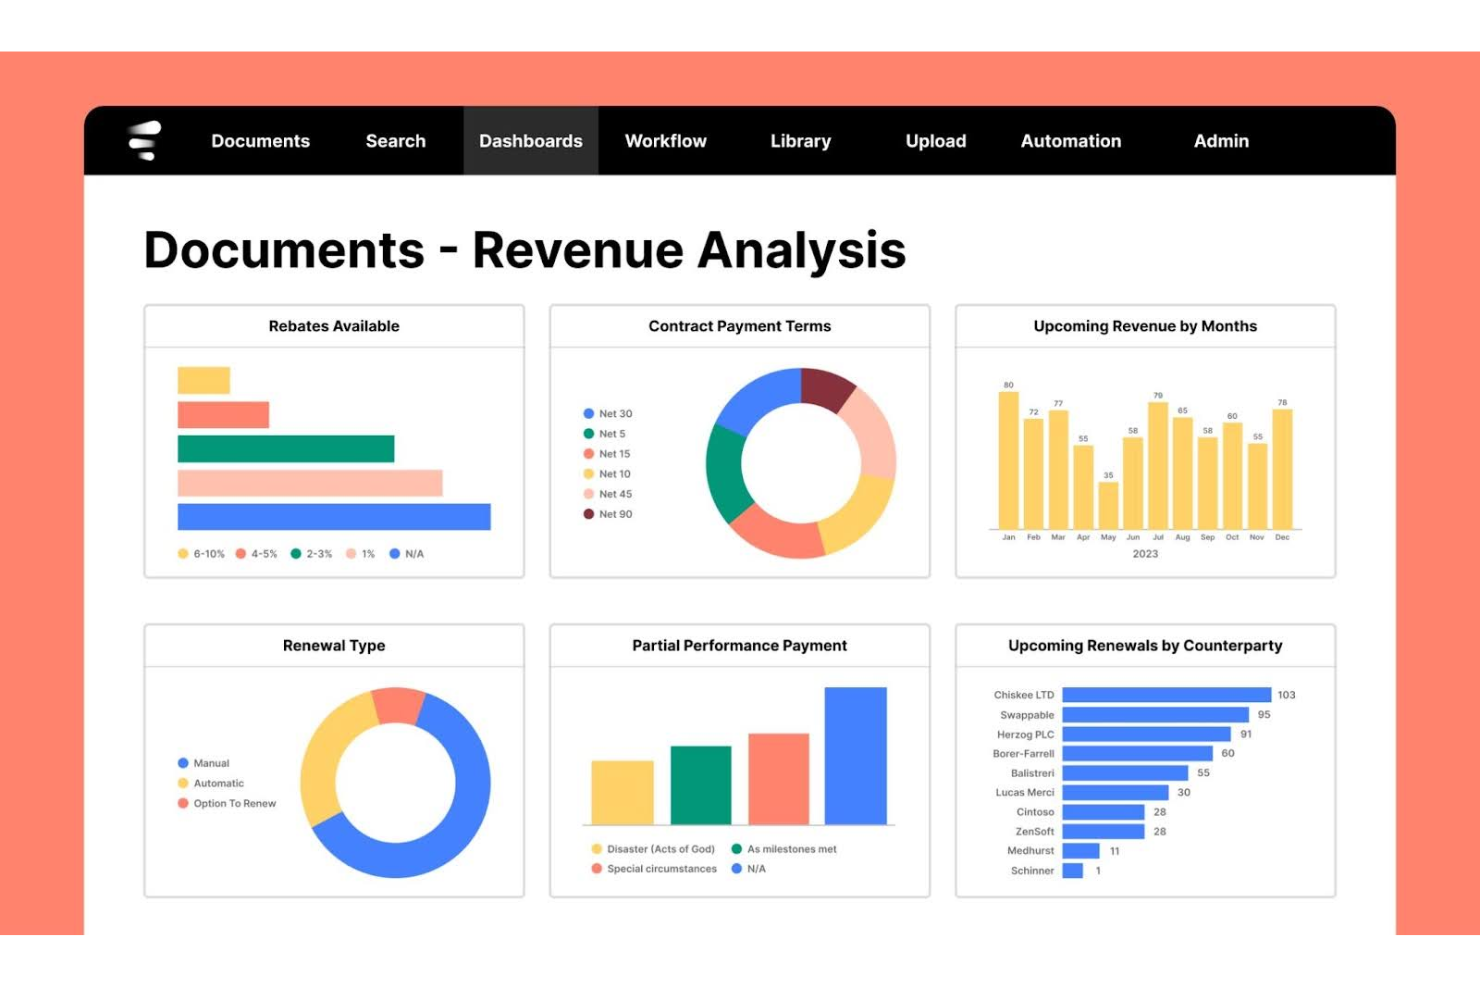Toggle Disaster (Acts of God) legend entry
This screenshot has height=987, width=1480.
point(652,847)
